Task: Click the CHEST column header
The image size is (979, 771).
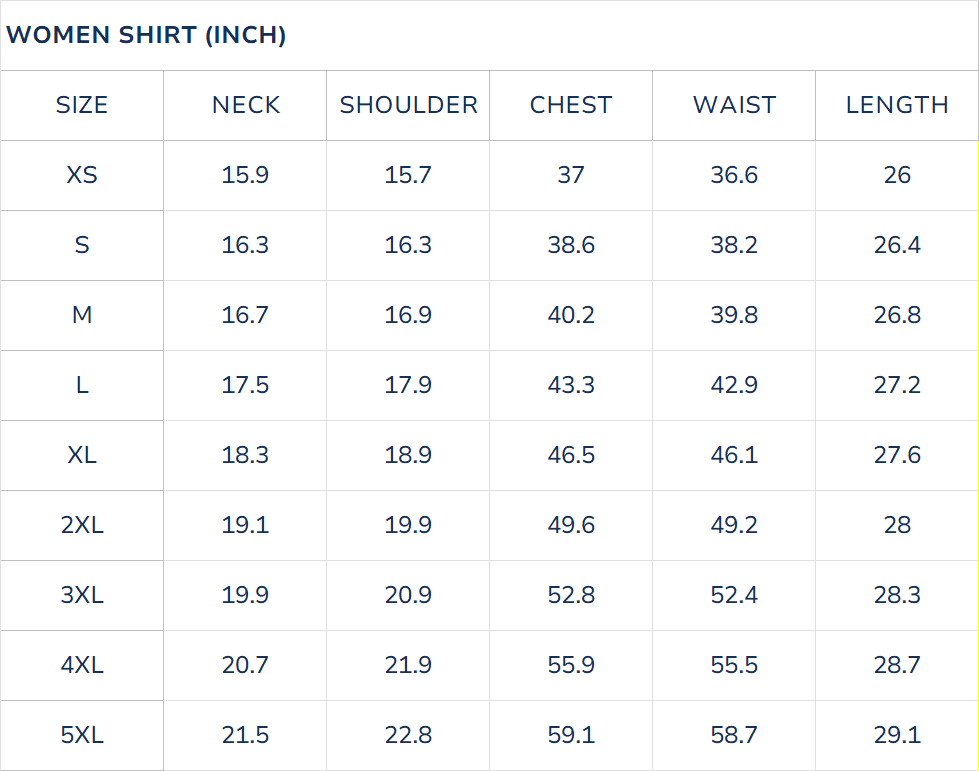Action: [x=571, y=105]
